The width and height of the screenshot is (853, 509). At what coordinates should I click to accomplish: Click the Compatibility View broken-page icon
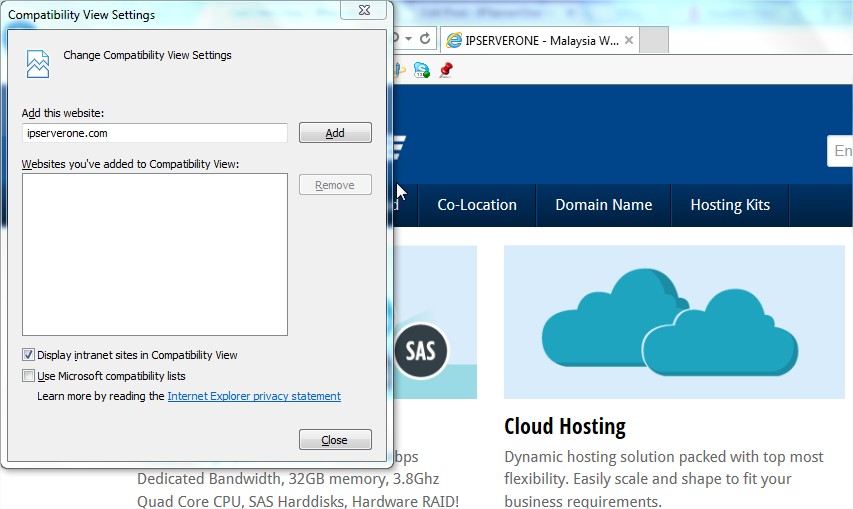(x=38, y=64)
